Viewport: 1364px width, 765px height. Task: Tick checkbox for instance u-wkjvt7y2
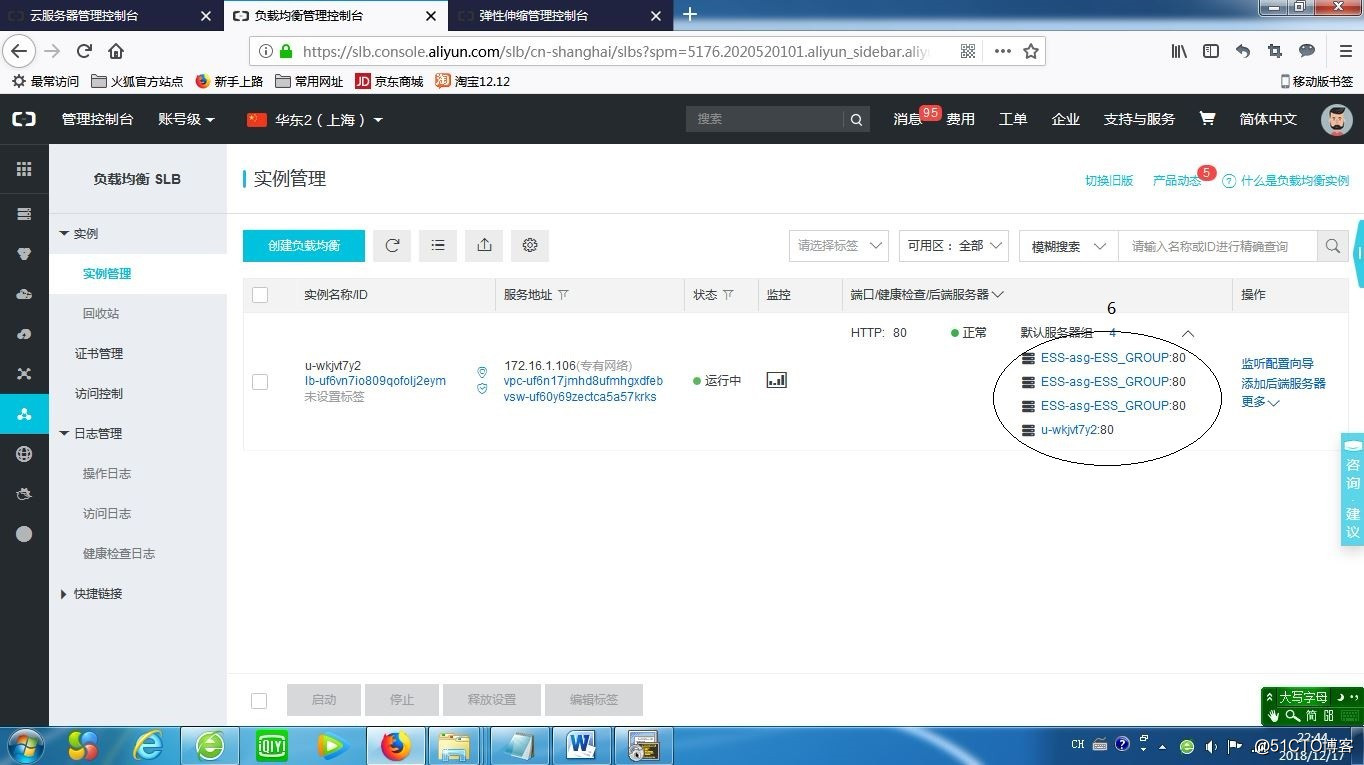(260, 381)
